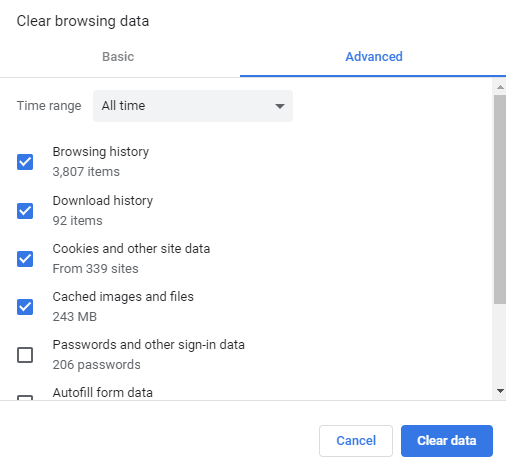Click the vertical scrollbar thumb

click(x=500, y=199)
